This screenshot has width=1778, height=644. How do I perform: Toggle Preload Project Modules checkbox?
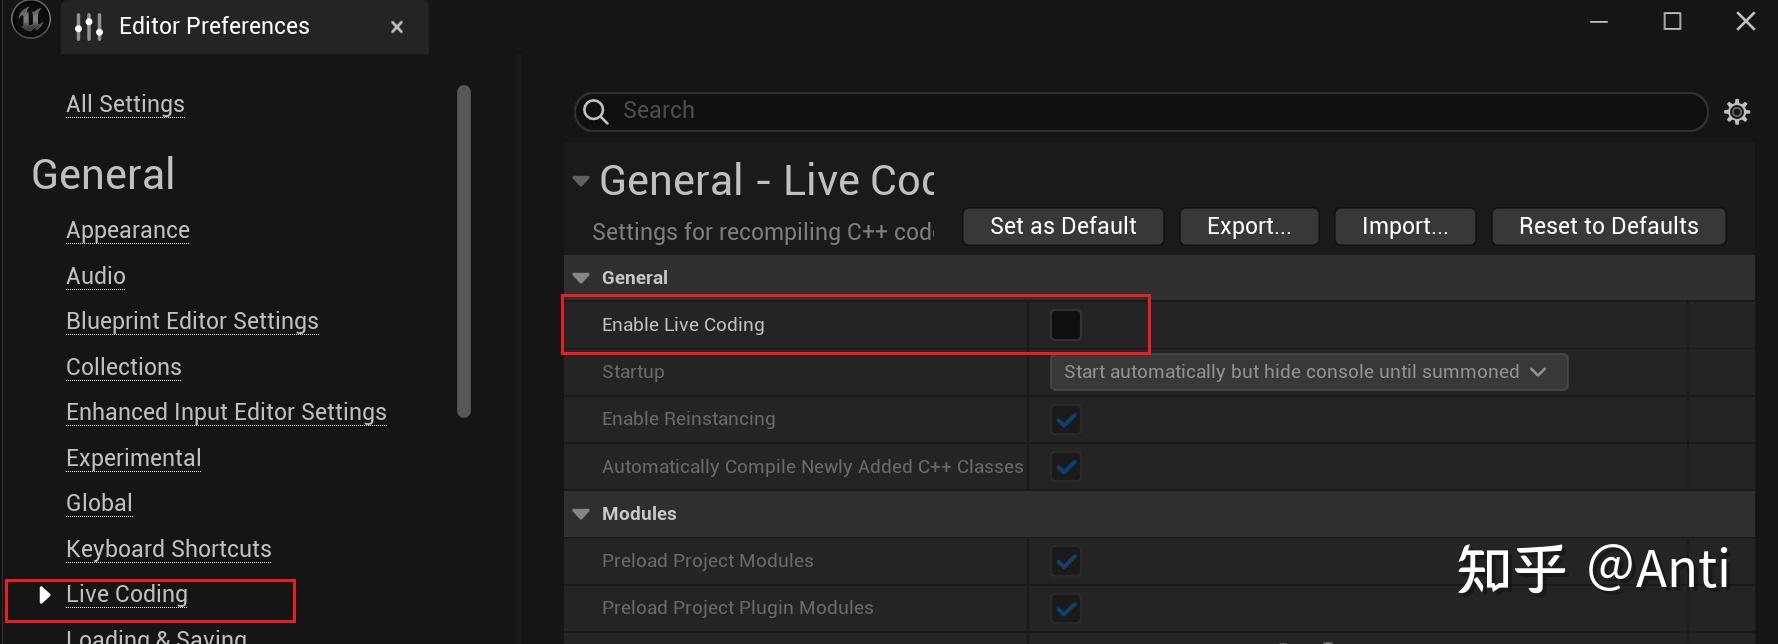click(1066, 561)
